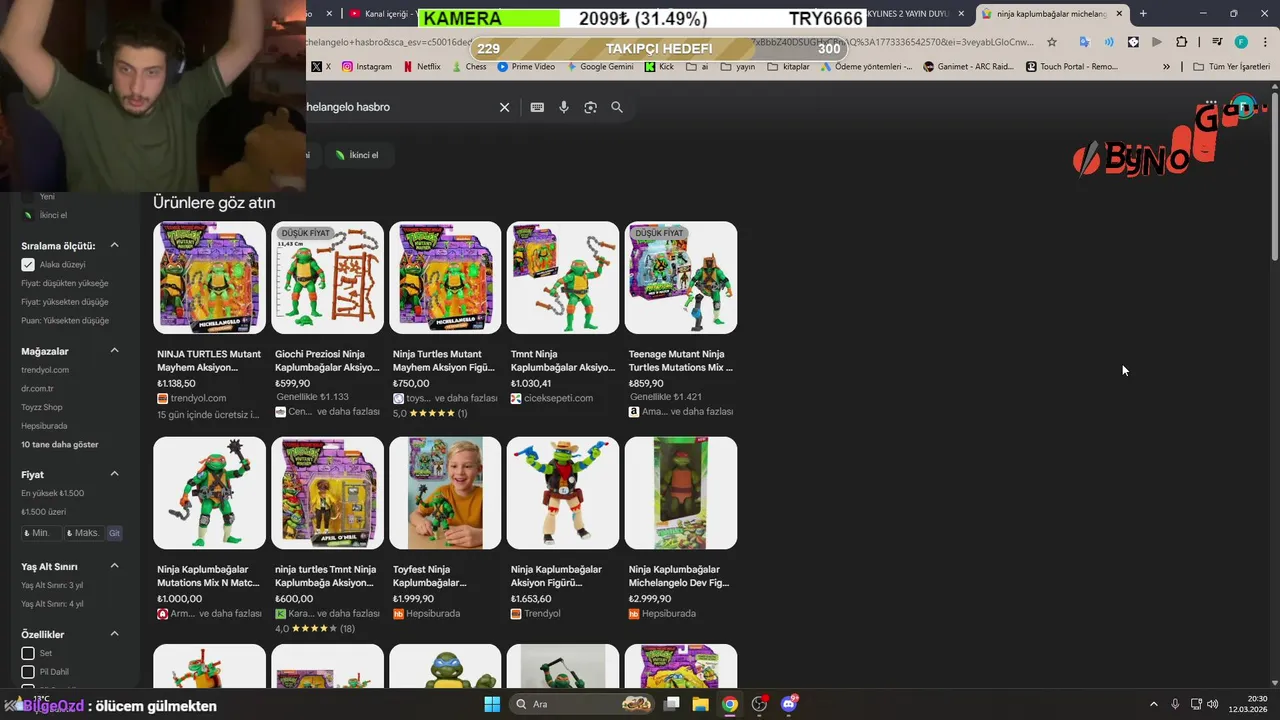Open the Windows Start menu
The height and width of the screenshot is (720, 1280).
coord(492,704)
